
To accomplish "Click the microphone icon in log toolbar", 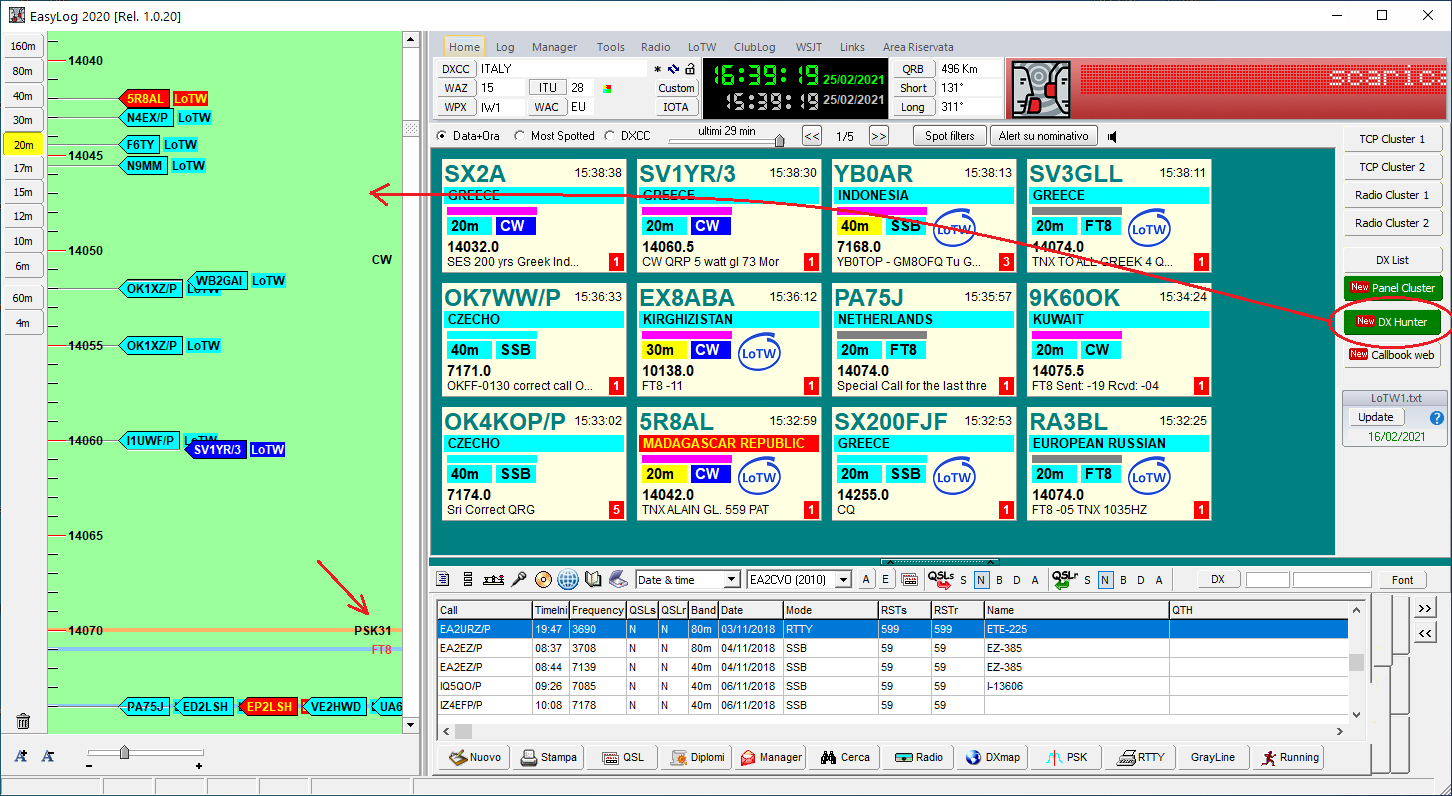I will pyautogui.click(x=518, y=580).
